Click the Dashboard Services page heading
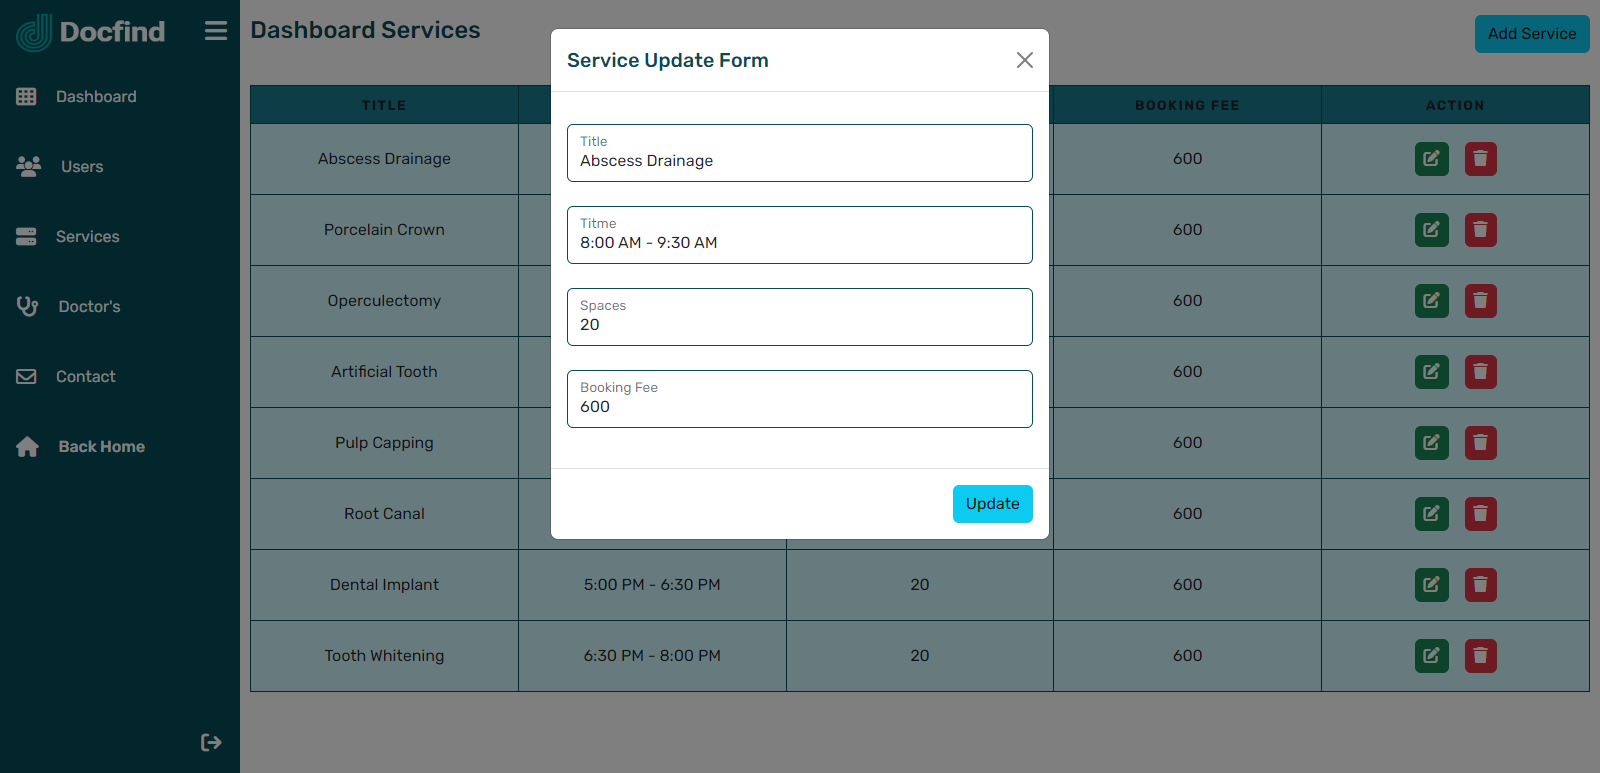This screenshot has width=1600, height=773. 365,30
